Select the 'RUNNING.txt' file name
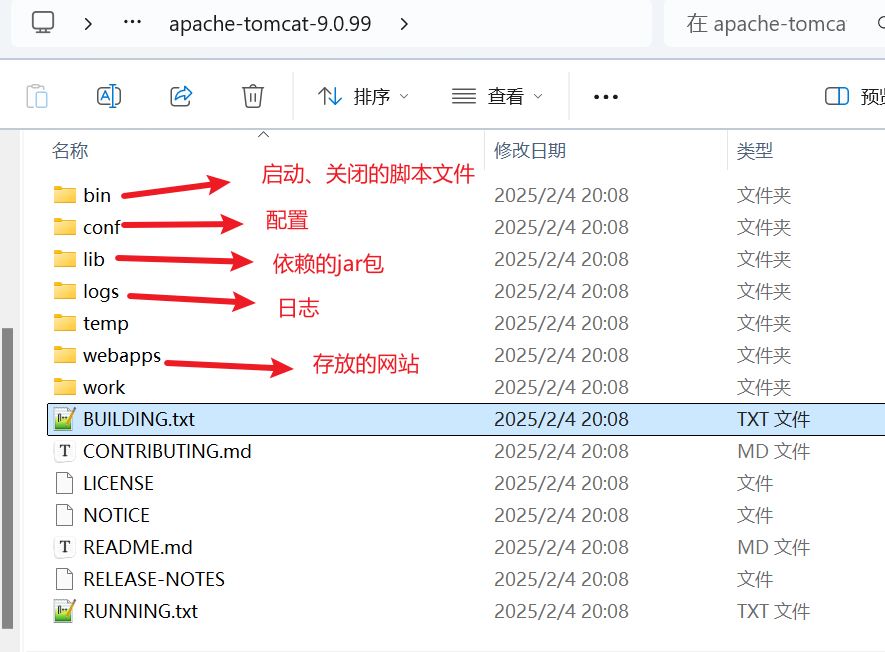This screenshot has width=885, height=652. [141, 611]
